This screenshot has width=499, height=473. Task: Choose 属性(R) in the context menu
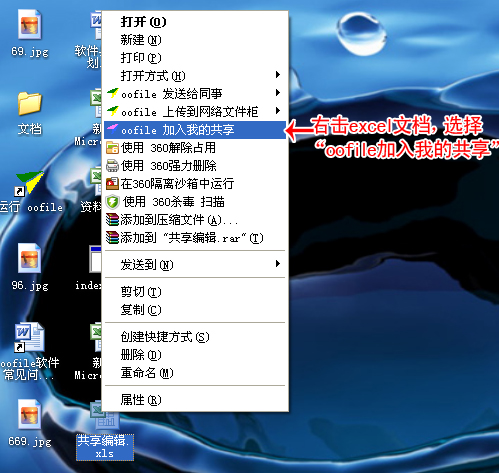pos(195,400)
